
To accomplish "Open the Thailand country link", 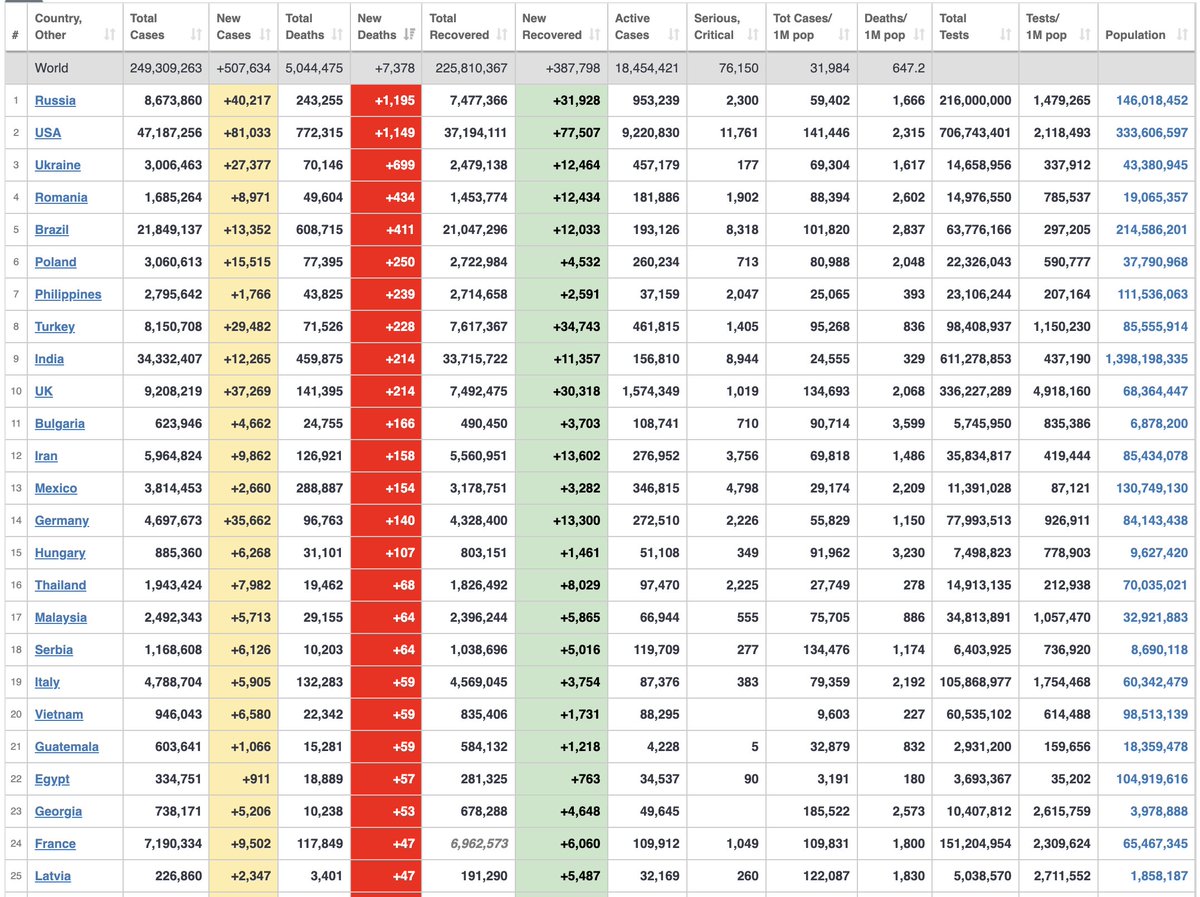I will (x=61, y=585).
